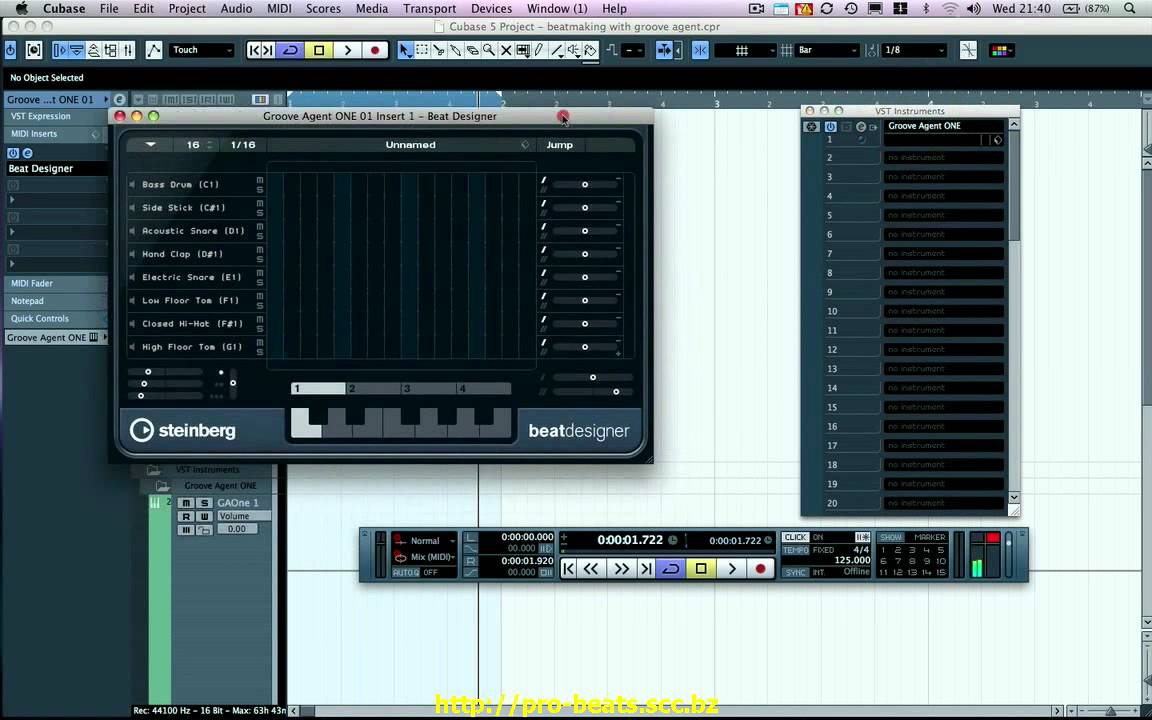This screenshot has width=1152, height=720.
Task: Open the Scores menu
Action: pos(323,9)
